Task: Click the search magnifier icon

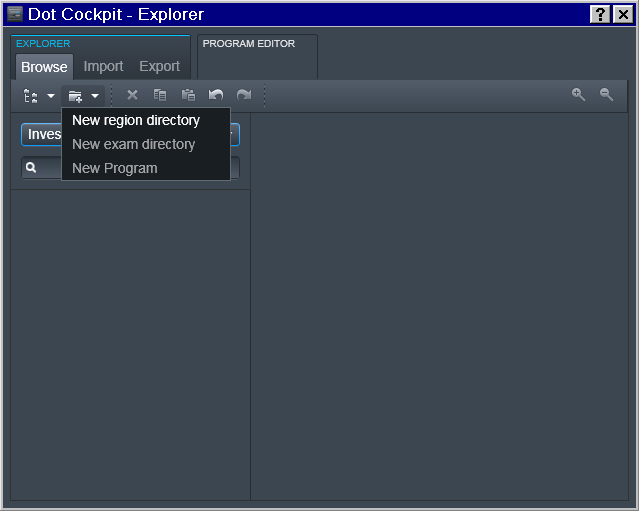Action: (31, 167)
